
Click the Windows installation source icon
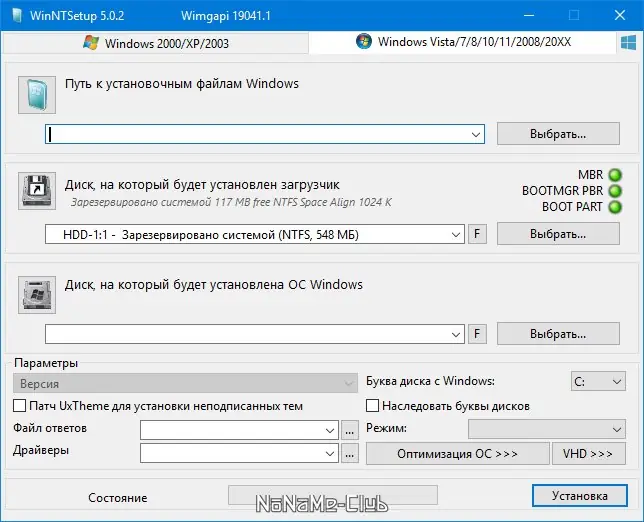pyautogui.click(x=37, y=95)
